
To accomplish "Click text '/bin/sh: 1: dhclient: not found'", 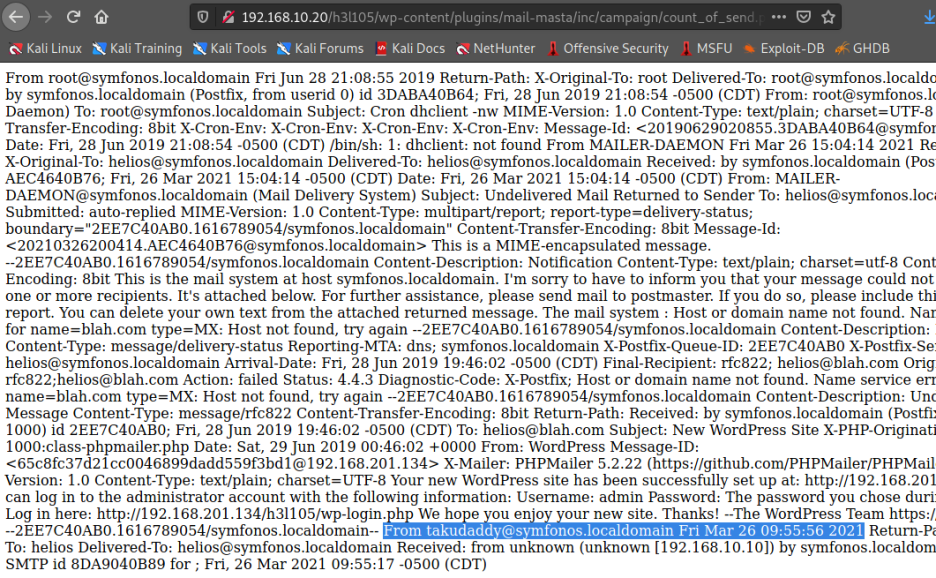I will point(435,145).
